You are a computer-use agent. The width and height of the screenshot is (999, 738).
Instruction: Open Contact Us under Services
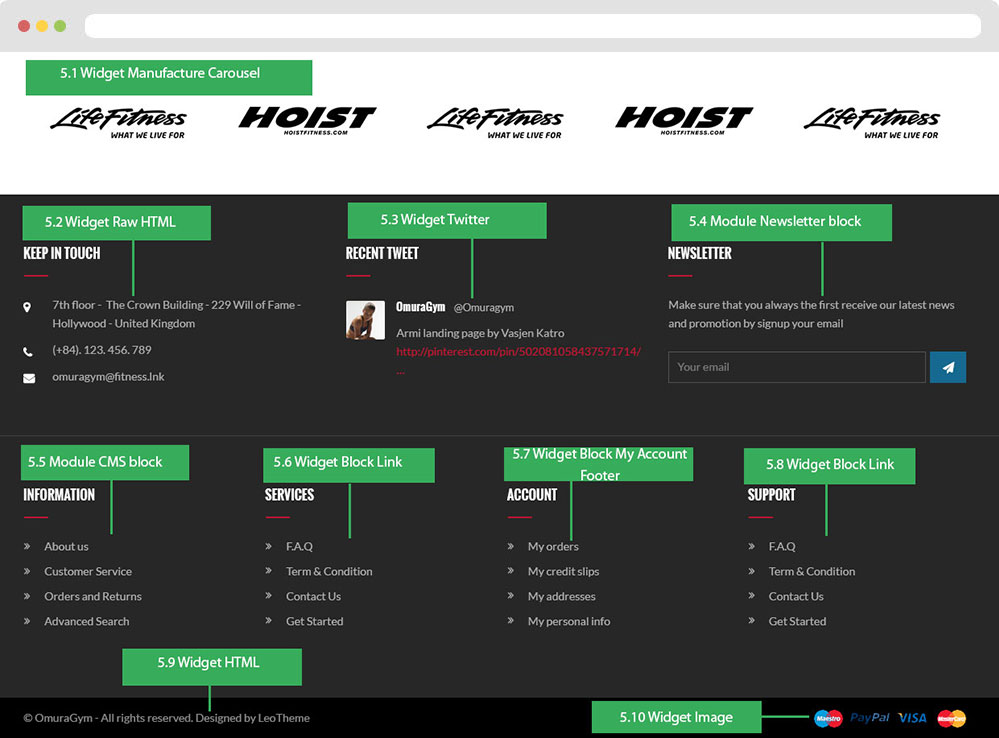[313, 596]
